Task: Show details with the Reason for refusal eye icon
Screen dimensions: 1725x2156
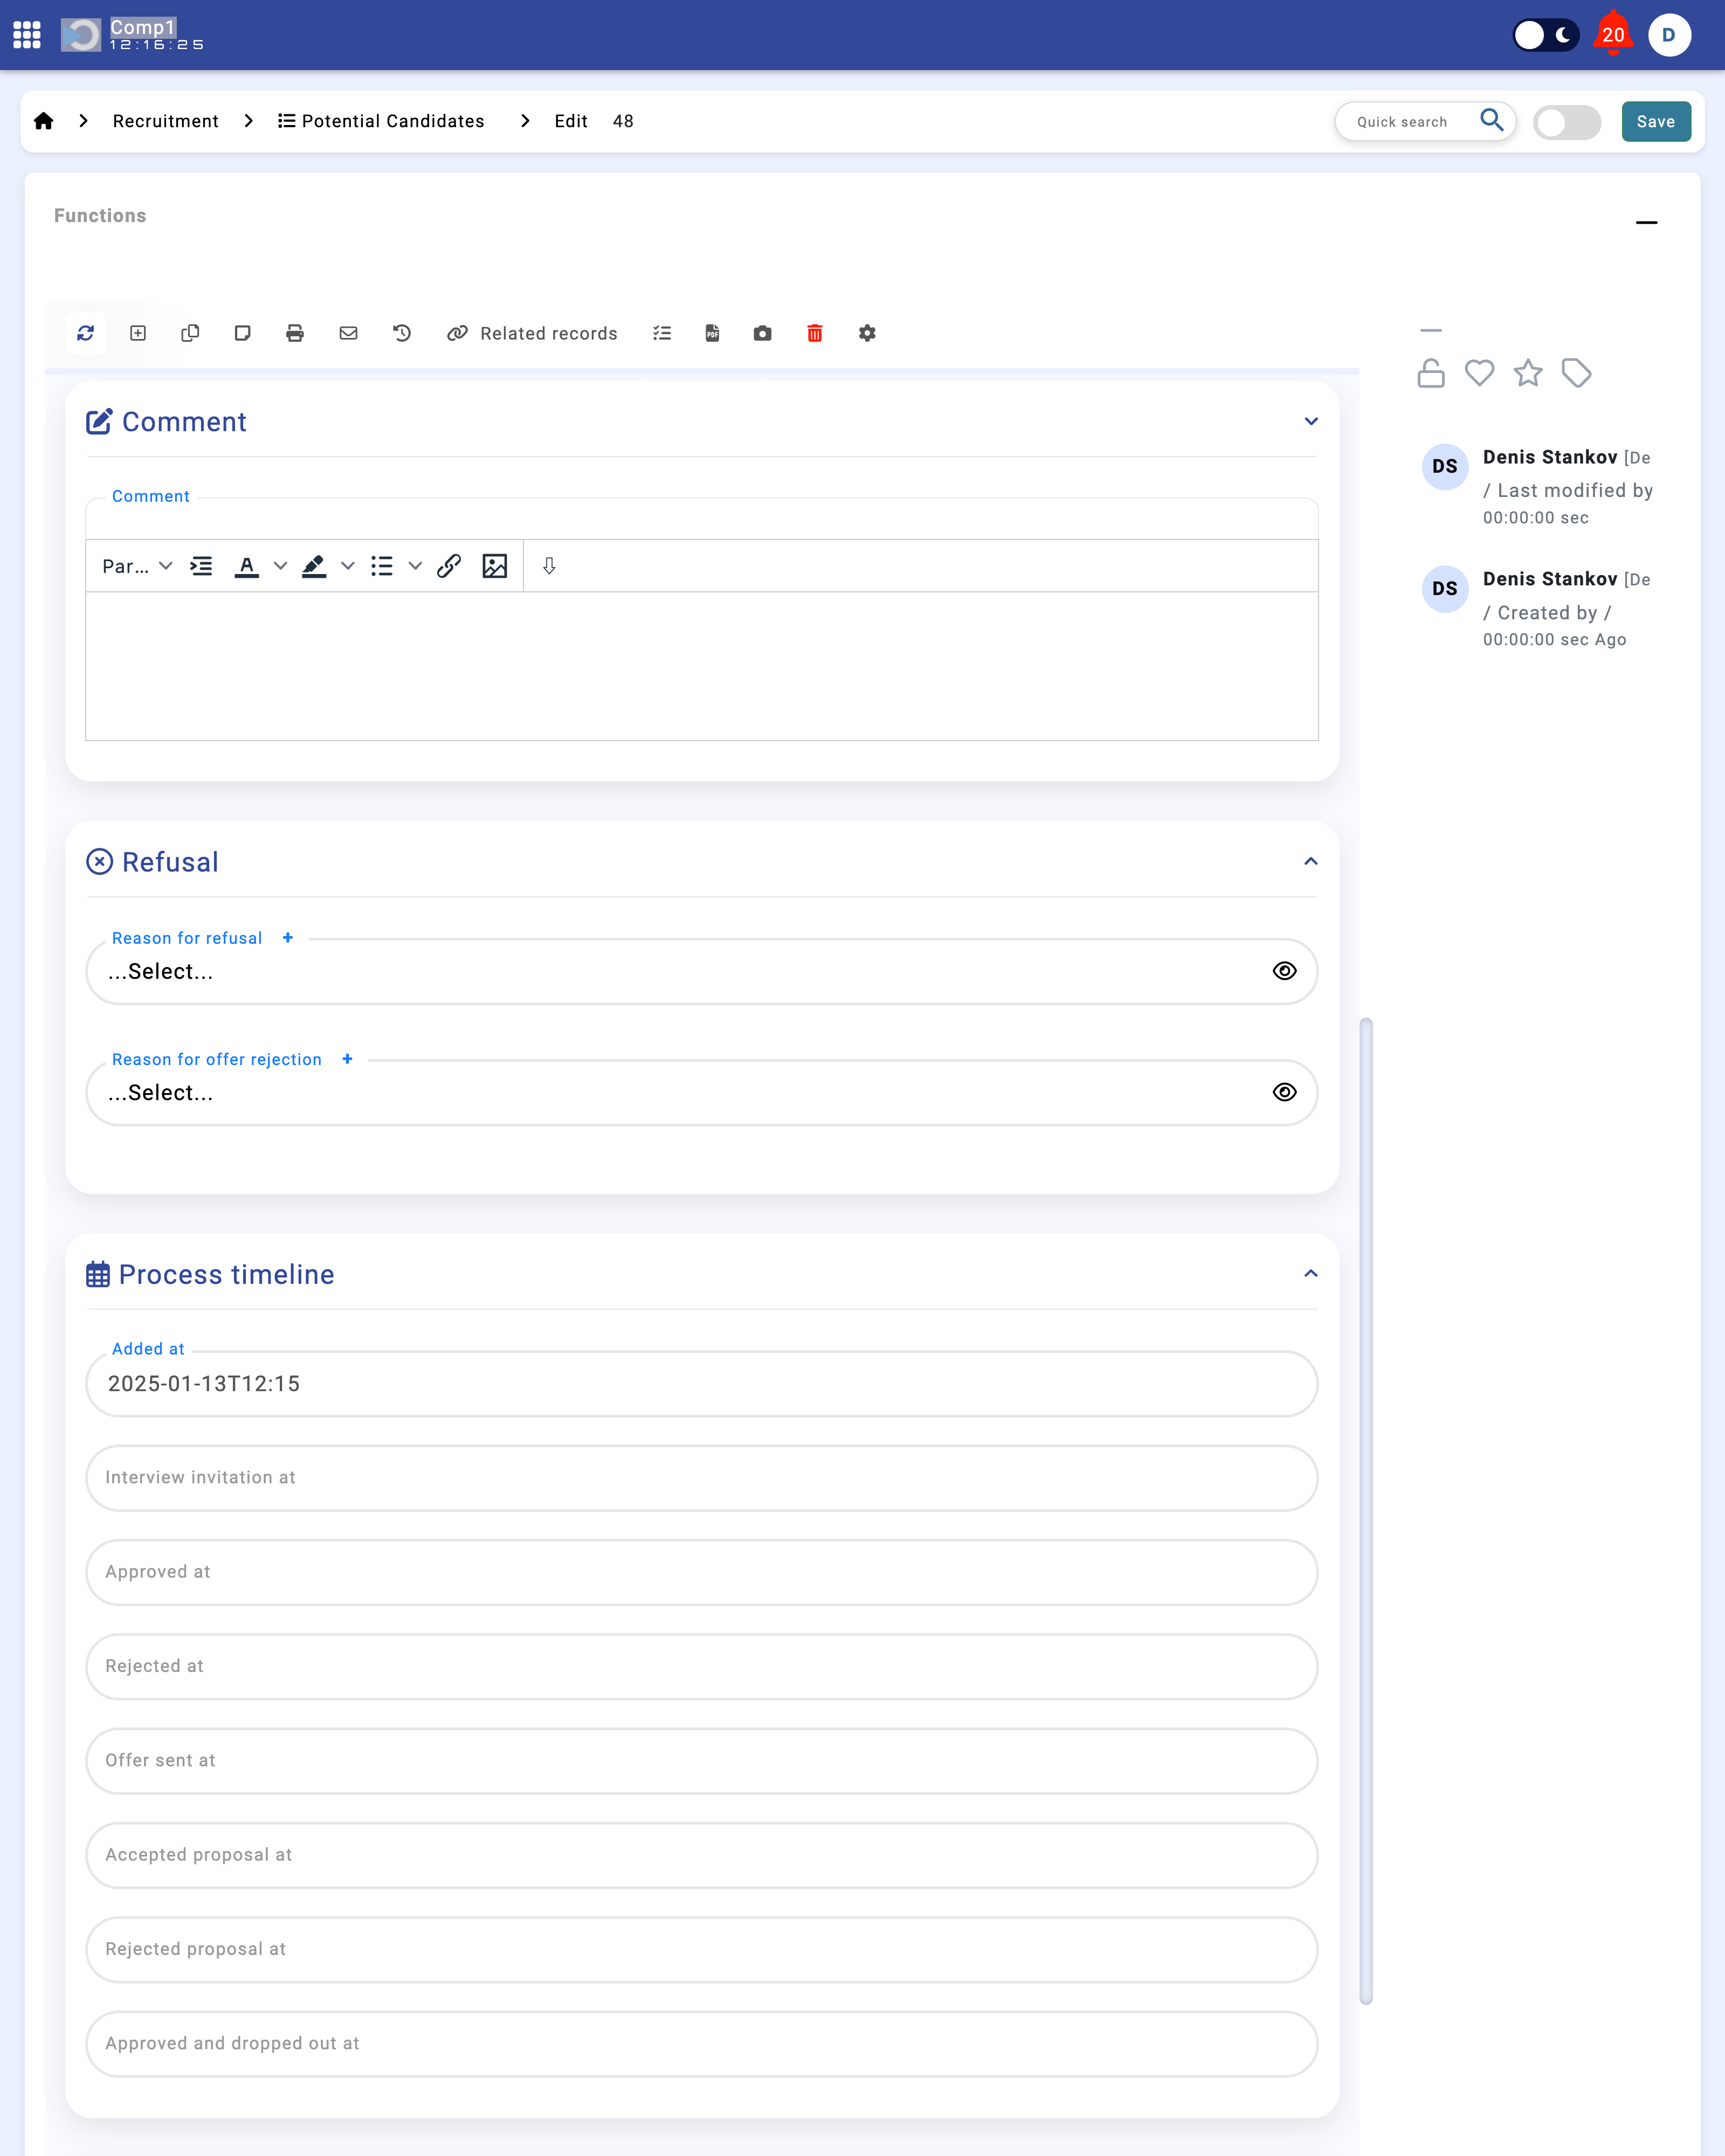Action: pyautogui.click(x=1285, y=971)
